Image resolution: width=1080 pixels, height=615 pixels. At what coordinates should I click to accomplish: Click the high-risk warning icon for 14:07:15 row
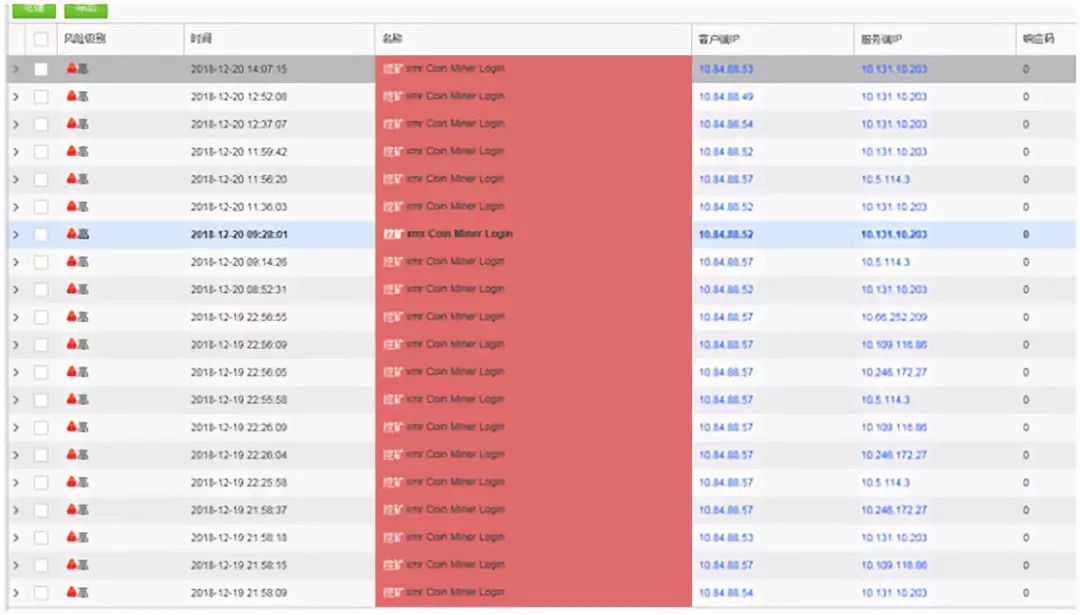[x=72, y=68]
